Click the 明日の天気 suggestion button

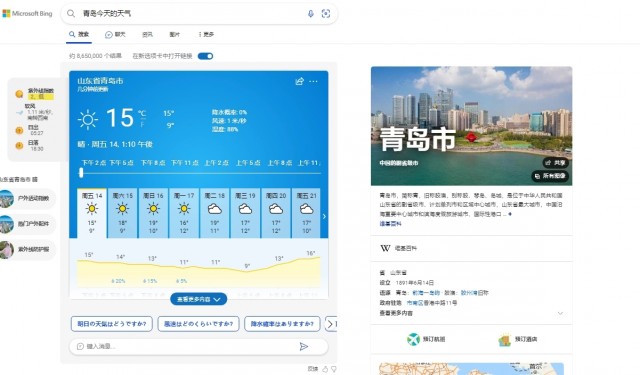111,324
